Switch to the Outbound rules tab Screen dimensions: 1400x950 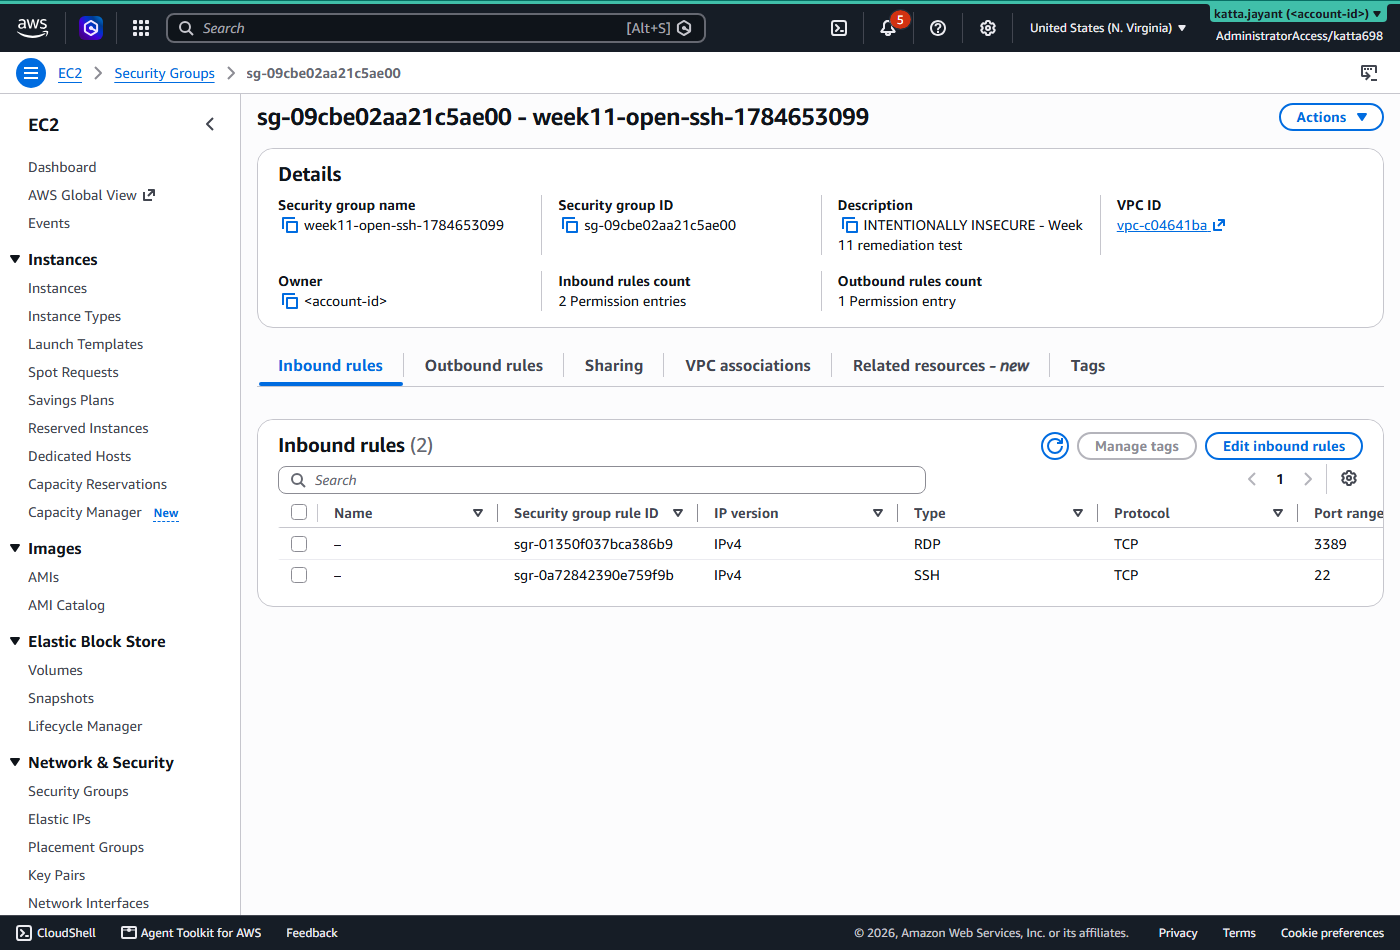484,366
